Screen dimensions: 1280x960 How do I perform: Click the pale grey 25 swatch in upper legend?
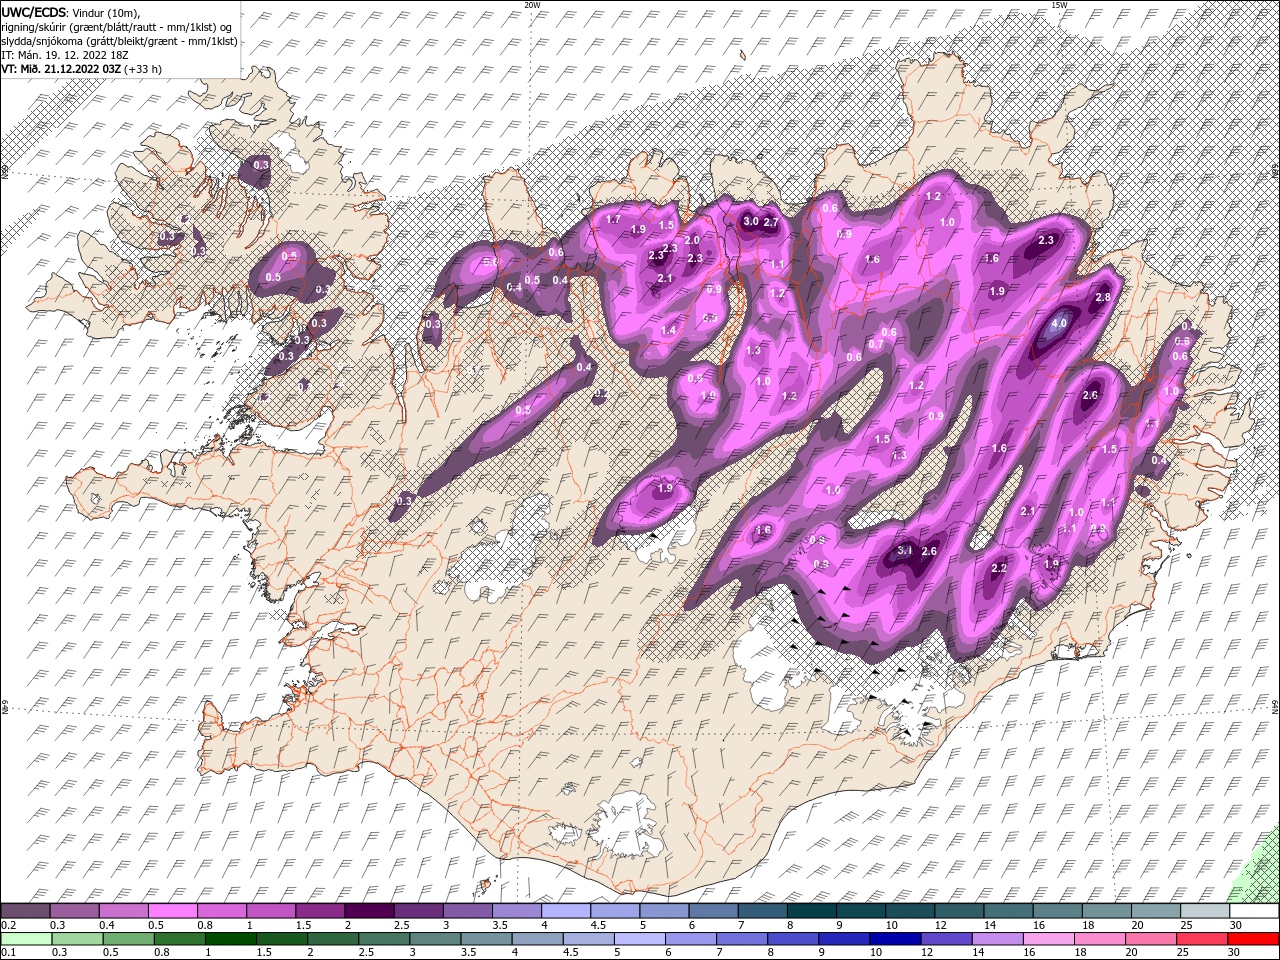pyautogui.click(x=1204, y=911)
